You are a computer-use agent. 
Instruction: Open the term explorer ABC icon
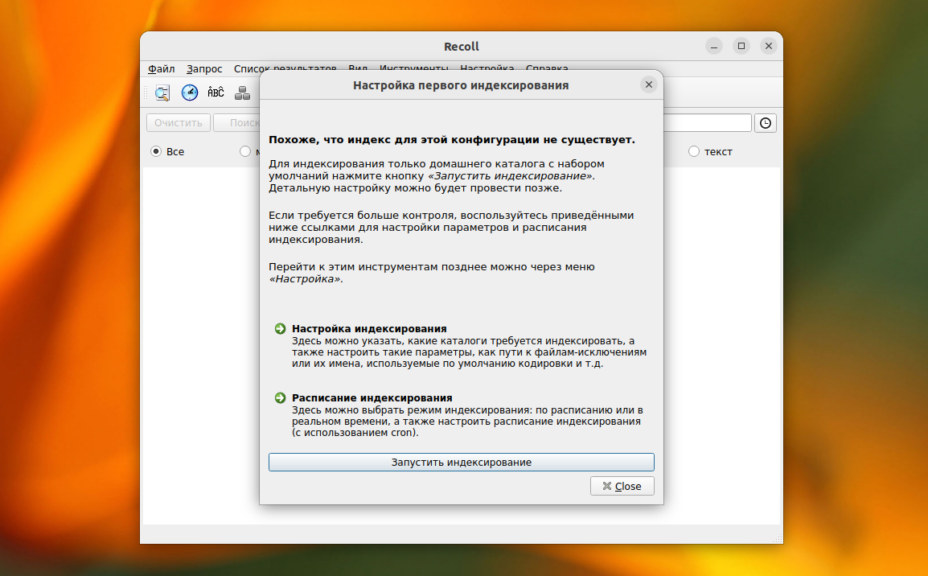[216, 93]
